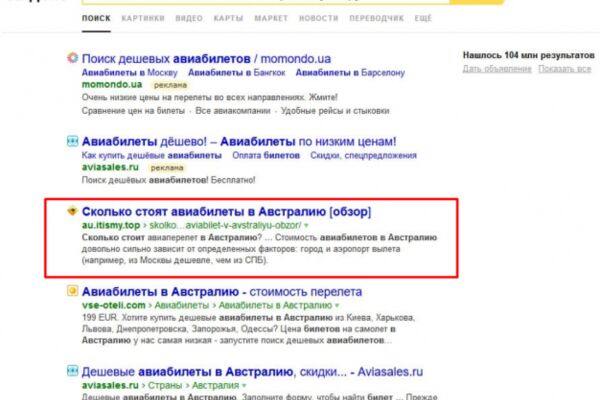Click the vse-oteli.com domain link
Image resolution: width=600 pixels, height=400 pixels.
point(114,305)
